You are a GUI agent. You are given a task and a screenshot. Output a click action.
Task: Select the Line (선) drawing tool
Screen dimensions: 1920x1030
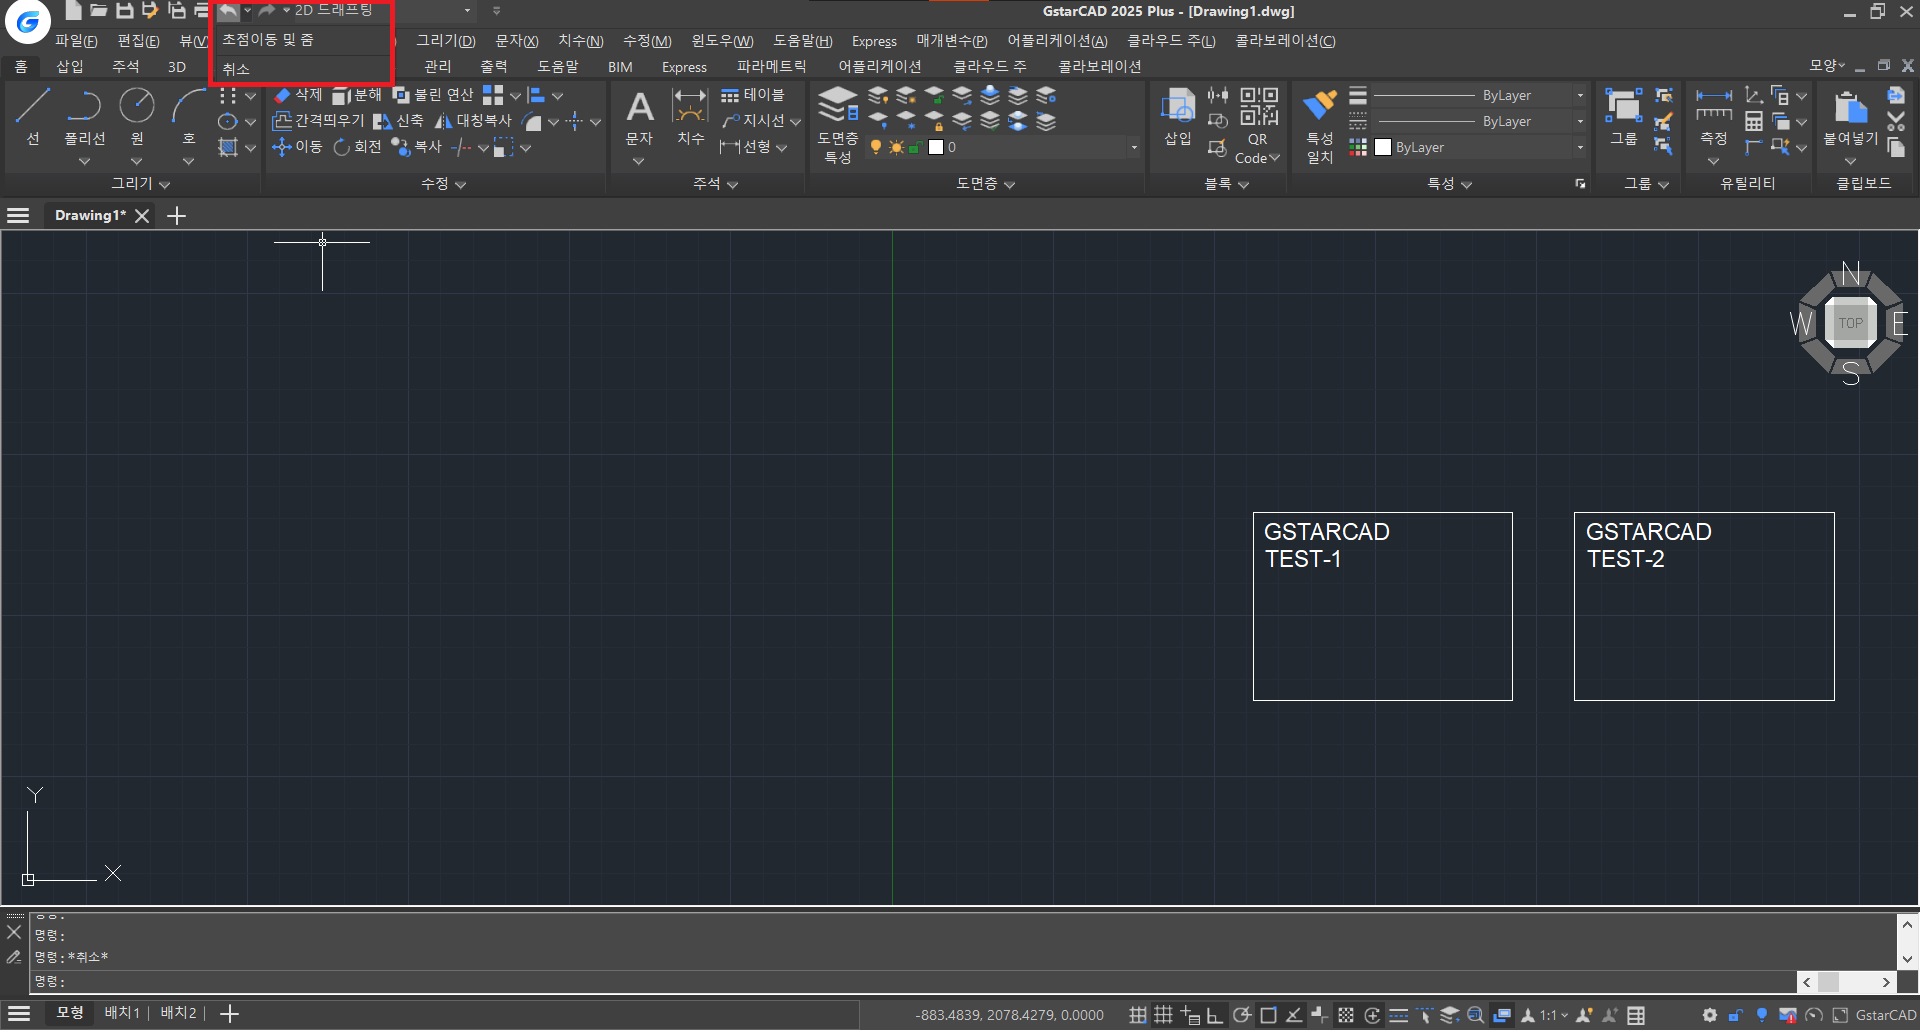click(x=32, y=118)
